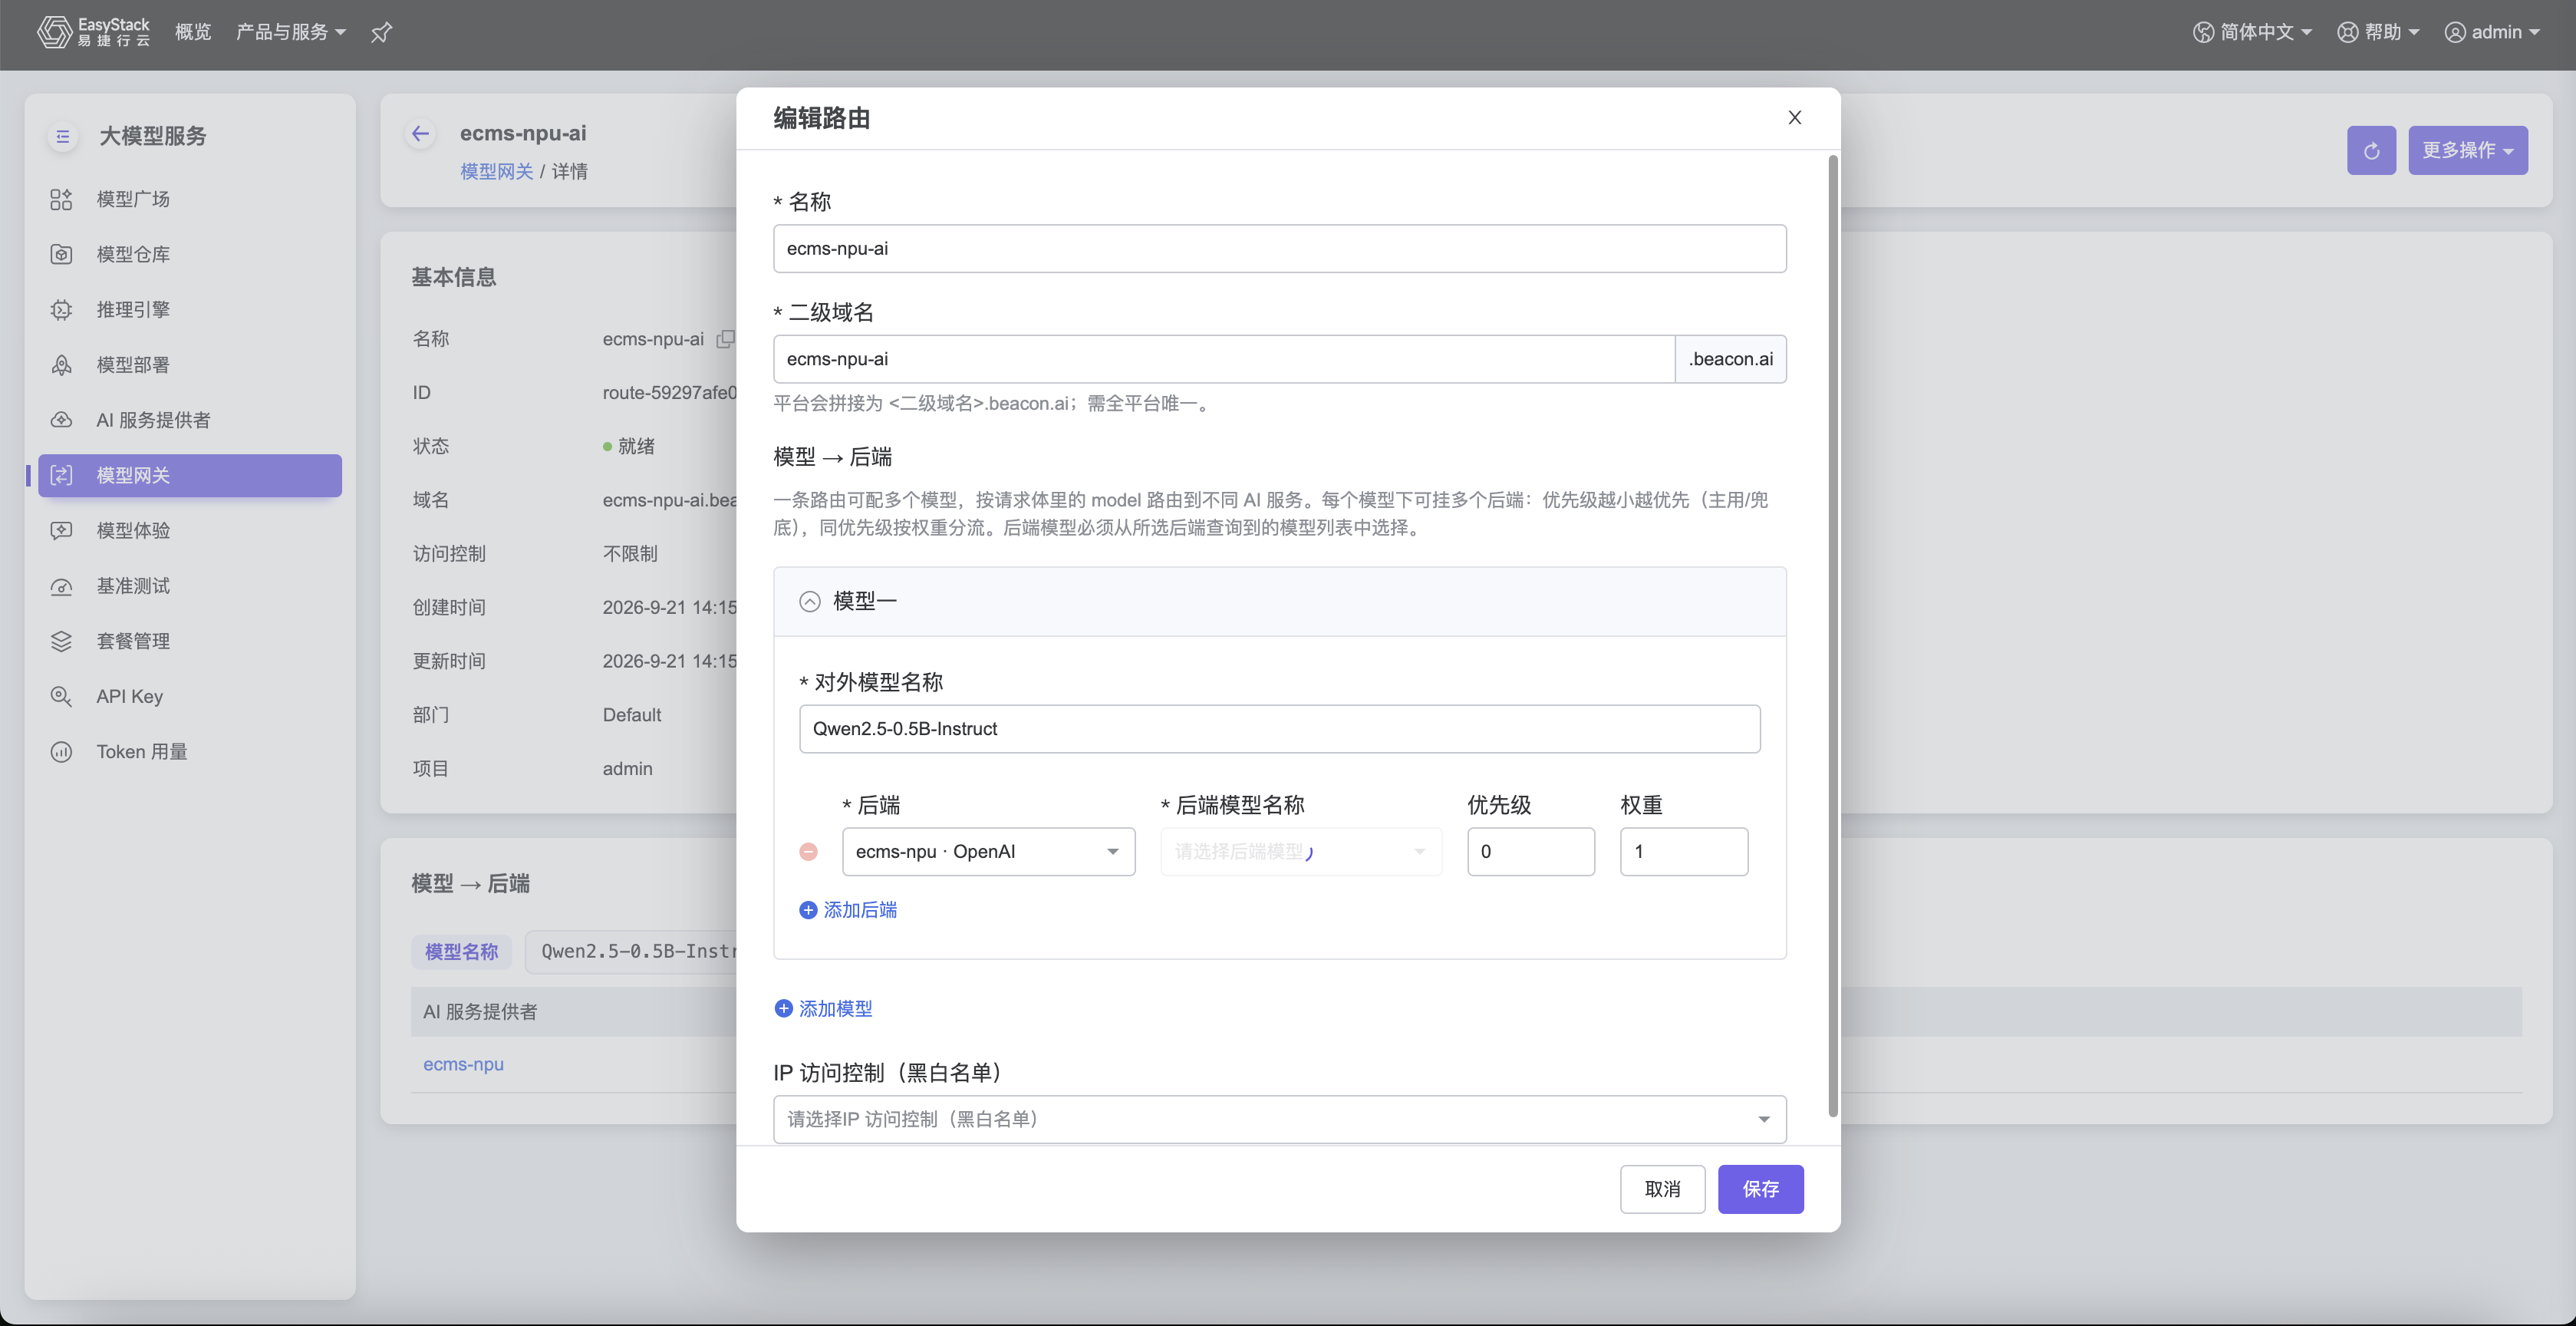This screenshot has width=2576, height=1326.
Task: Open the 产品与服务 menu
Action: [x=290, y=32]
